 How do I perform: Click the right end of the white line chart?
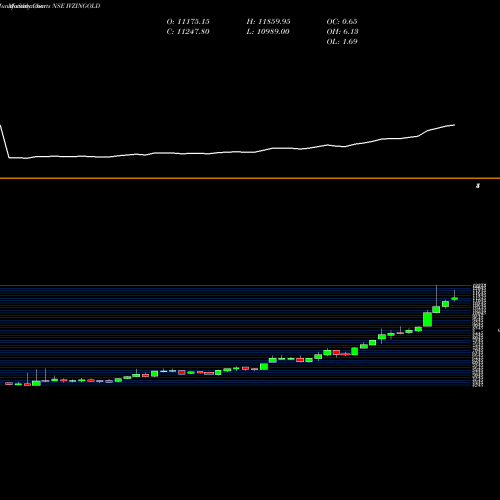[454, 125]
